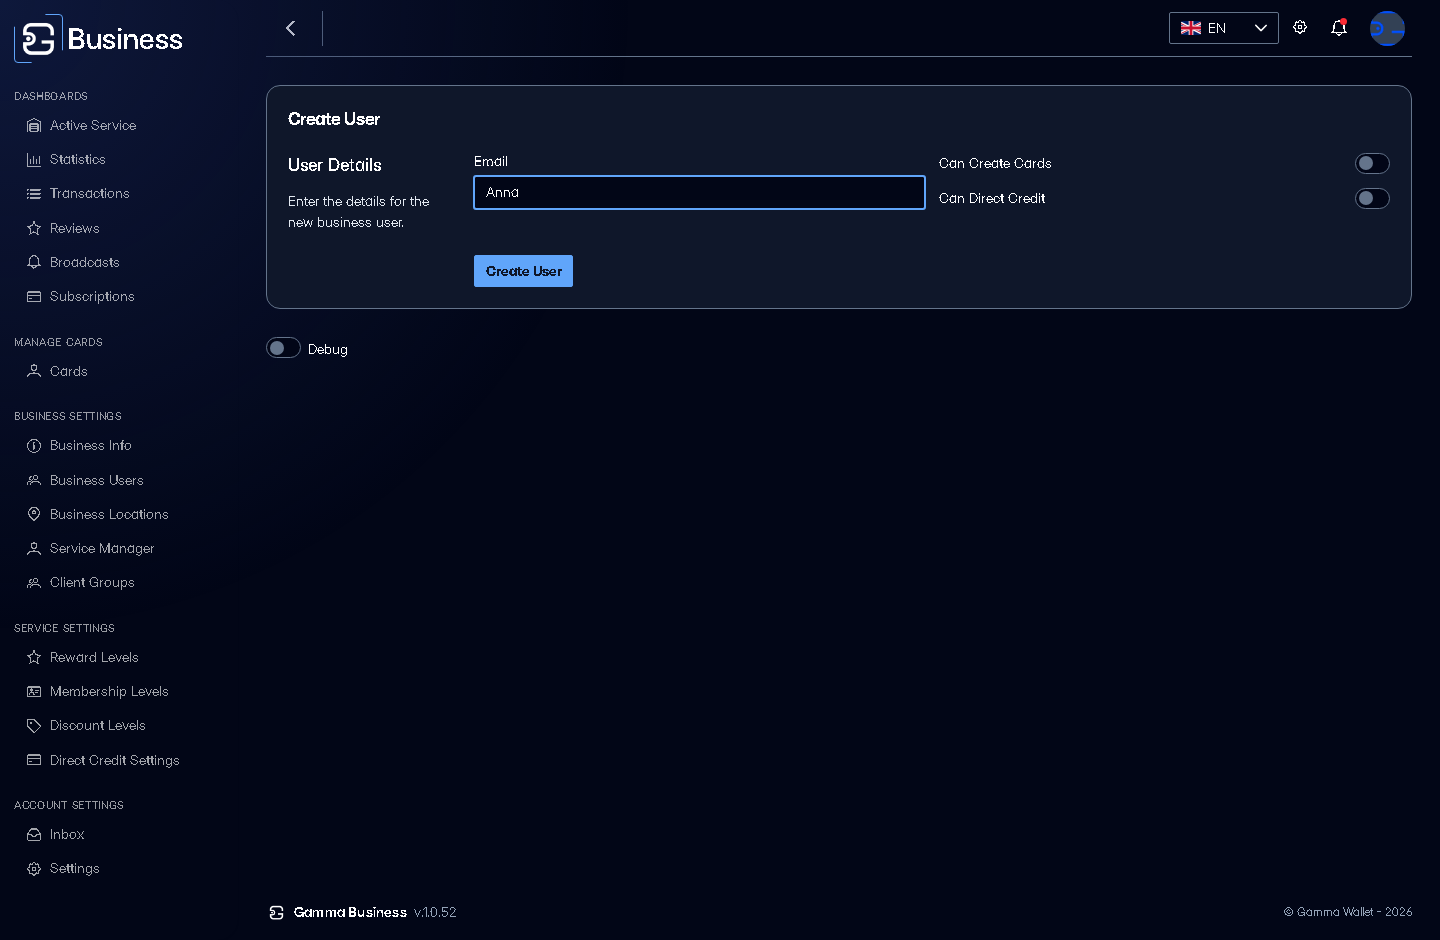Click the Gamma Business footer logo text
1440x940 pixels.
[x=350, y=913]
